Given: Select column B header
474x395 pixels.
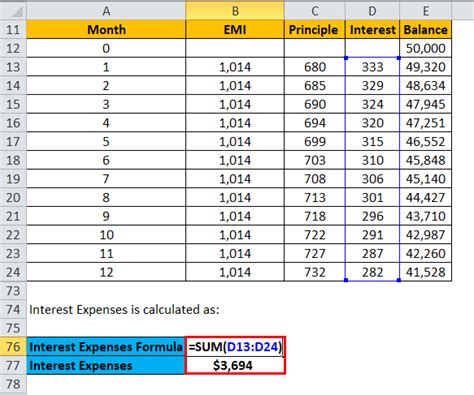Looking at the screenshot, I should pyautogui.click(x=235, y=11).
